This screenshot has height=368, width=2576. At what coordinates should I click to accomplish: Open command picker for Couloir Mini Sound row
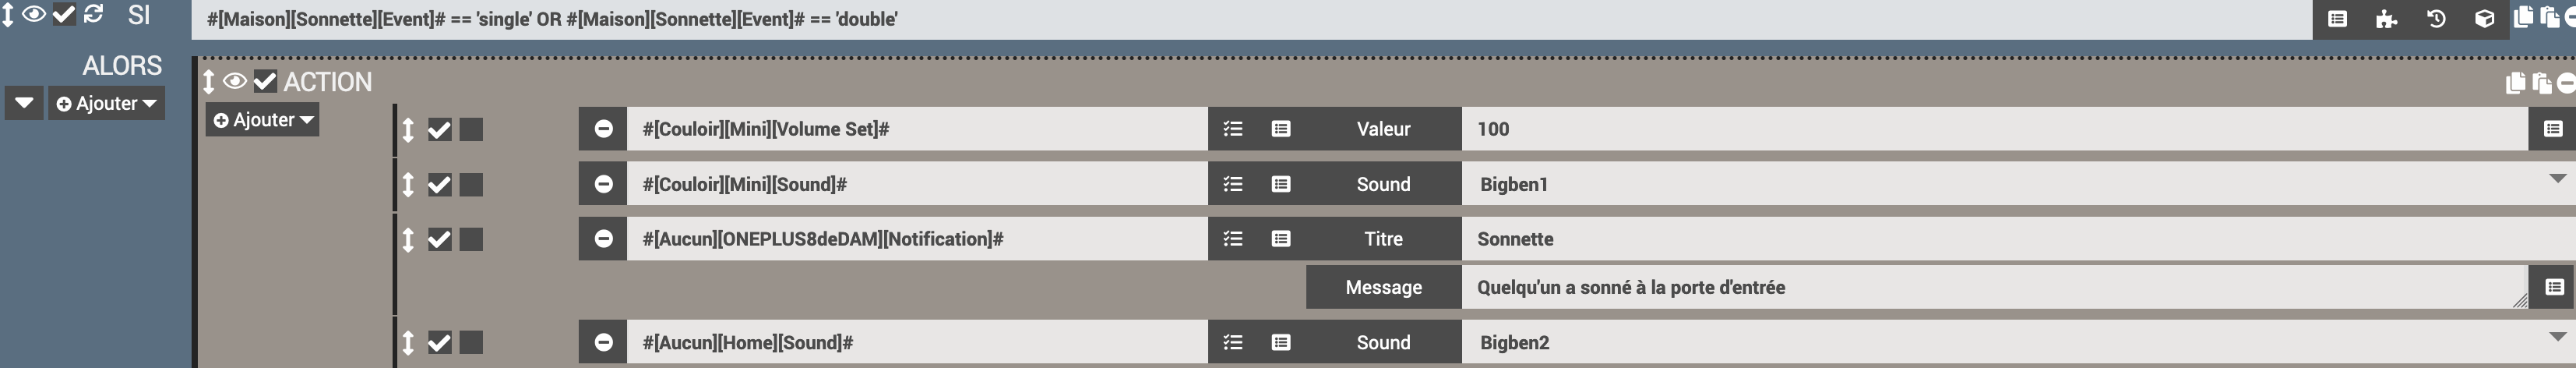pyautogui.click(x=1281, y=184)
